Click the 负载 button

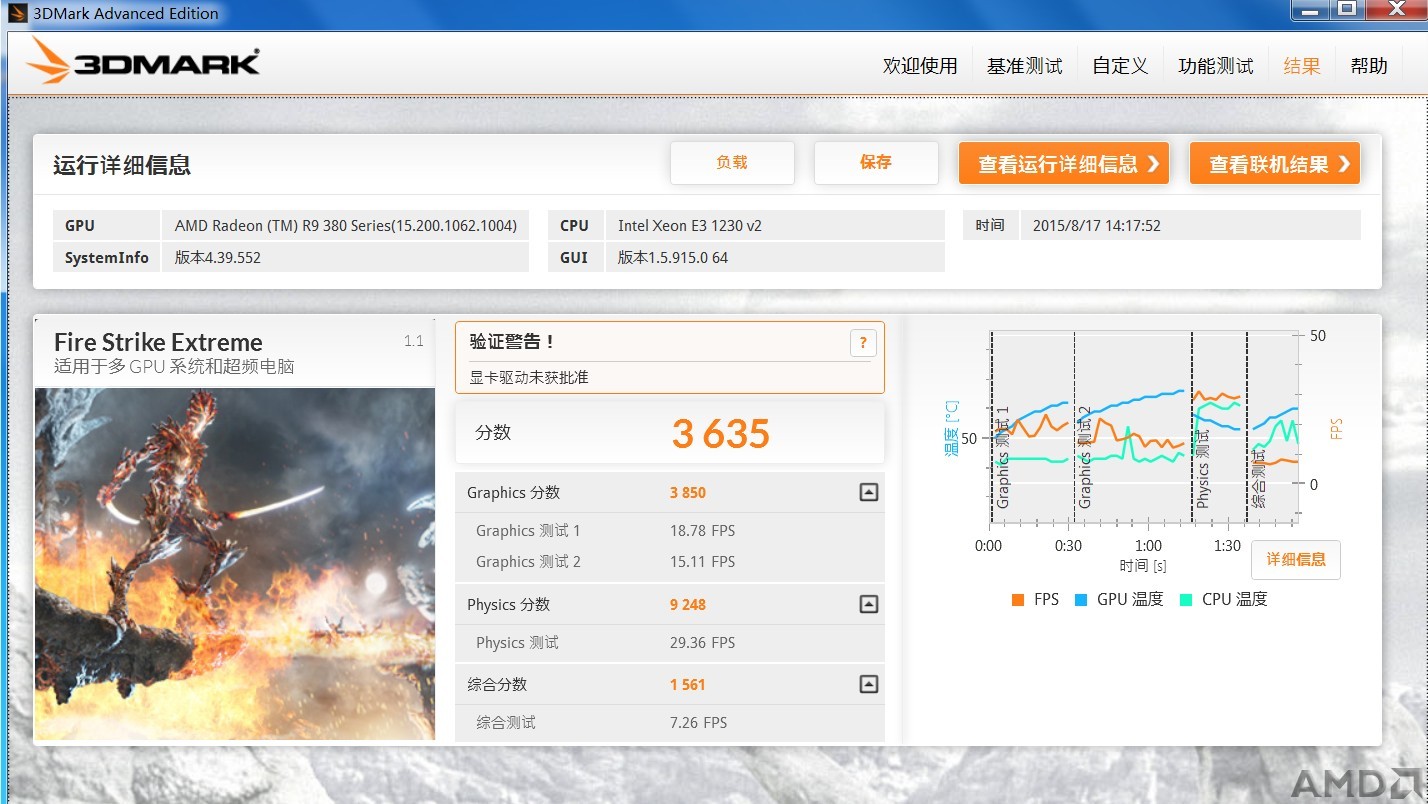click(x=732, y=163)
